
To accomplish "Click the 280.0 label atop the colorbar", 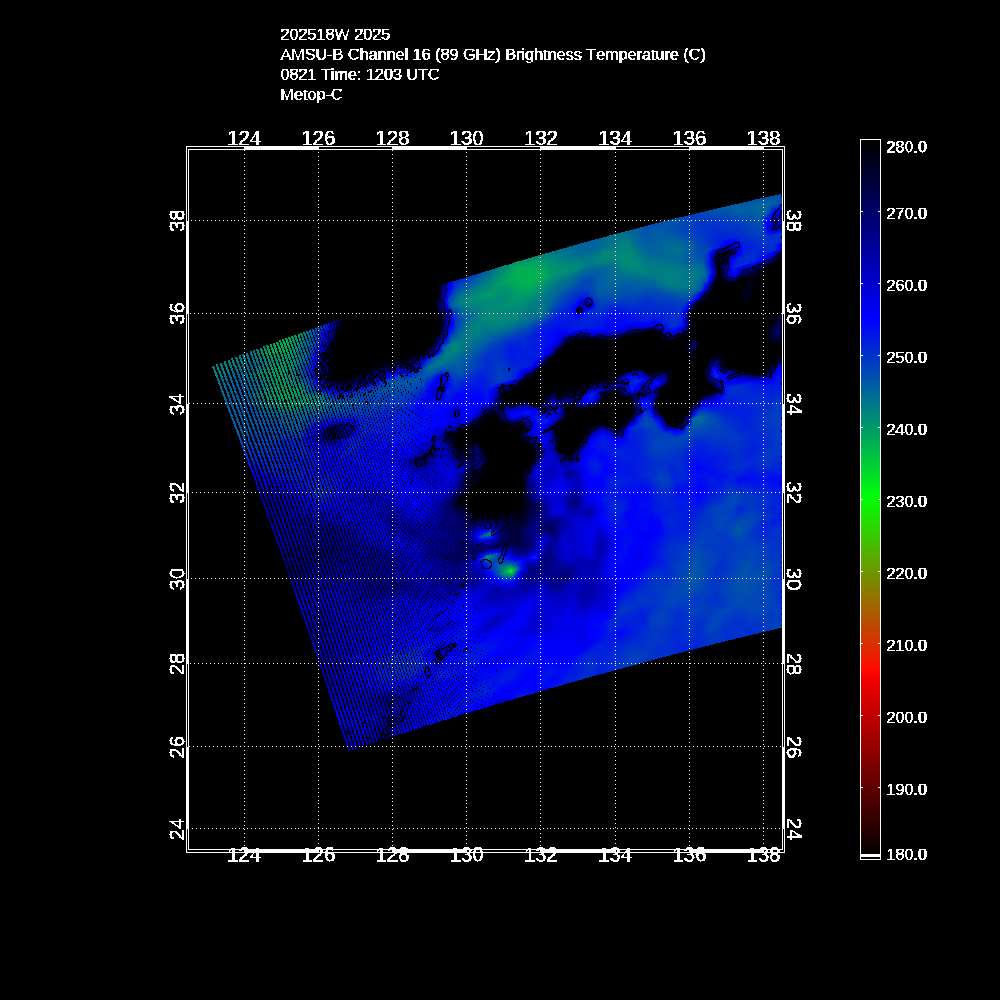I will (x=906, y=147).
